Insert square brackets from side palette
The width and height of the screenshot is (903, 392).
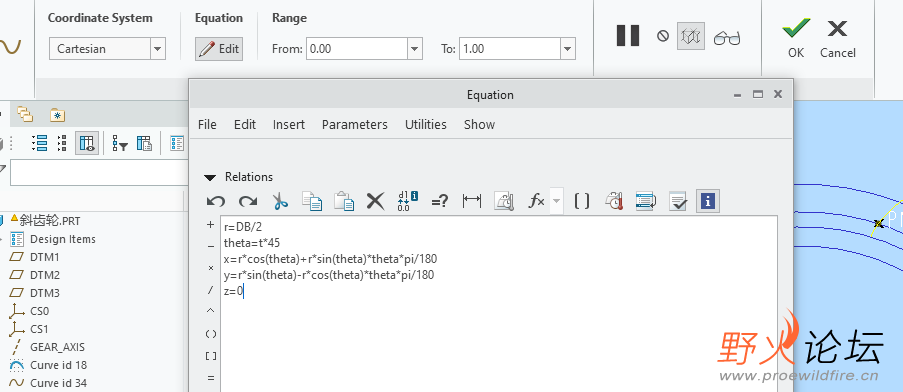(211, 356)
